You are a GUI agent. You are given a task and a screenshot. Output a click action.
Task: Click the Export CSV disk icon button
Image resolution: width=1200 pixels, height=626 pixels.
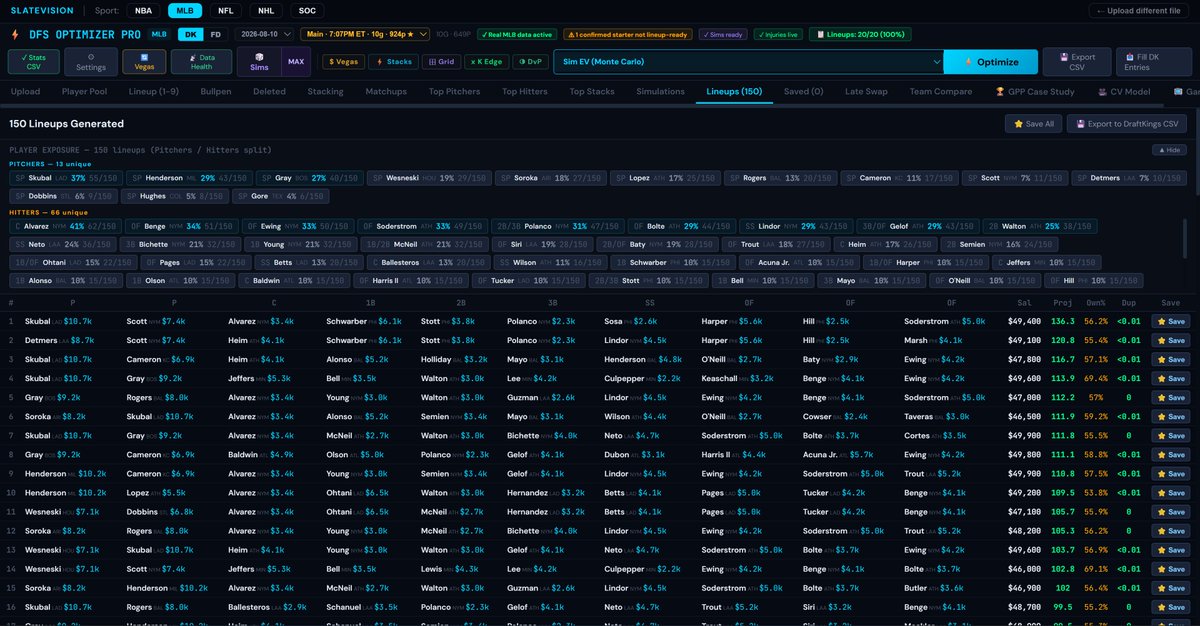click(x=1076, y=62)
